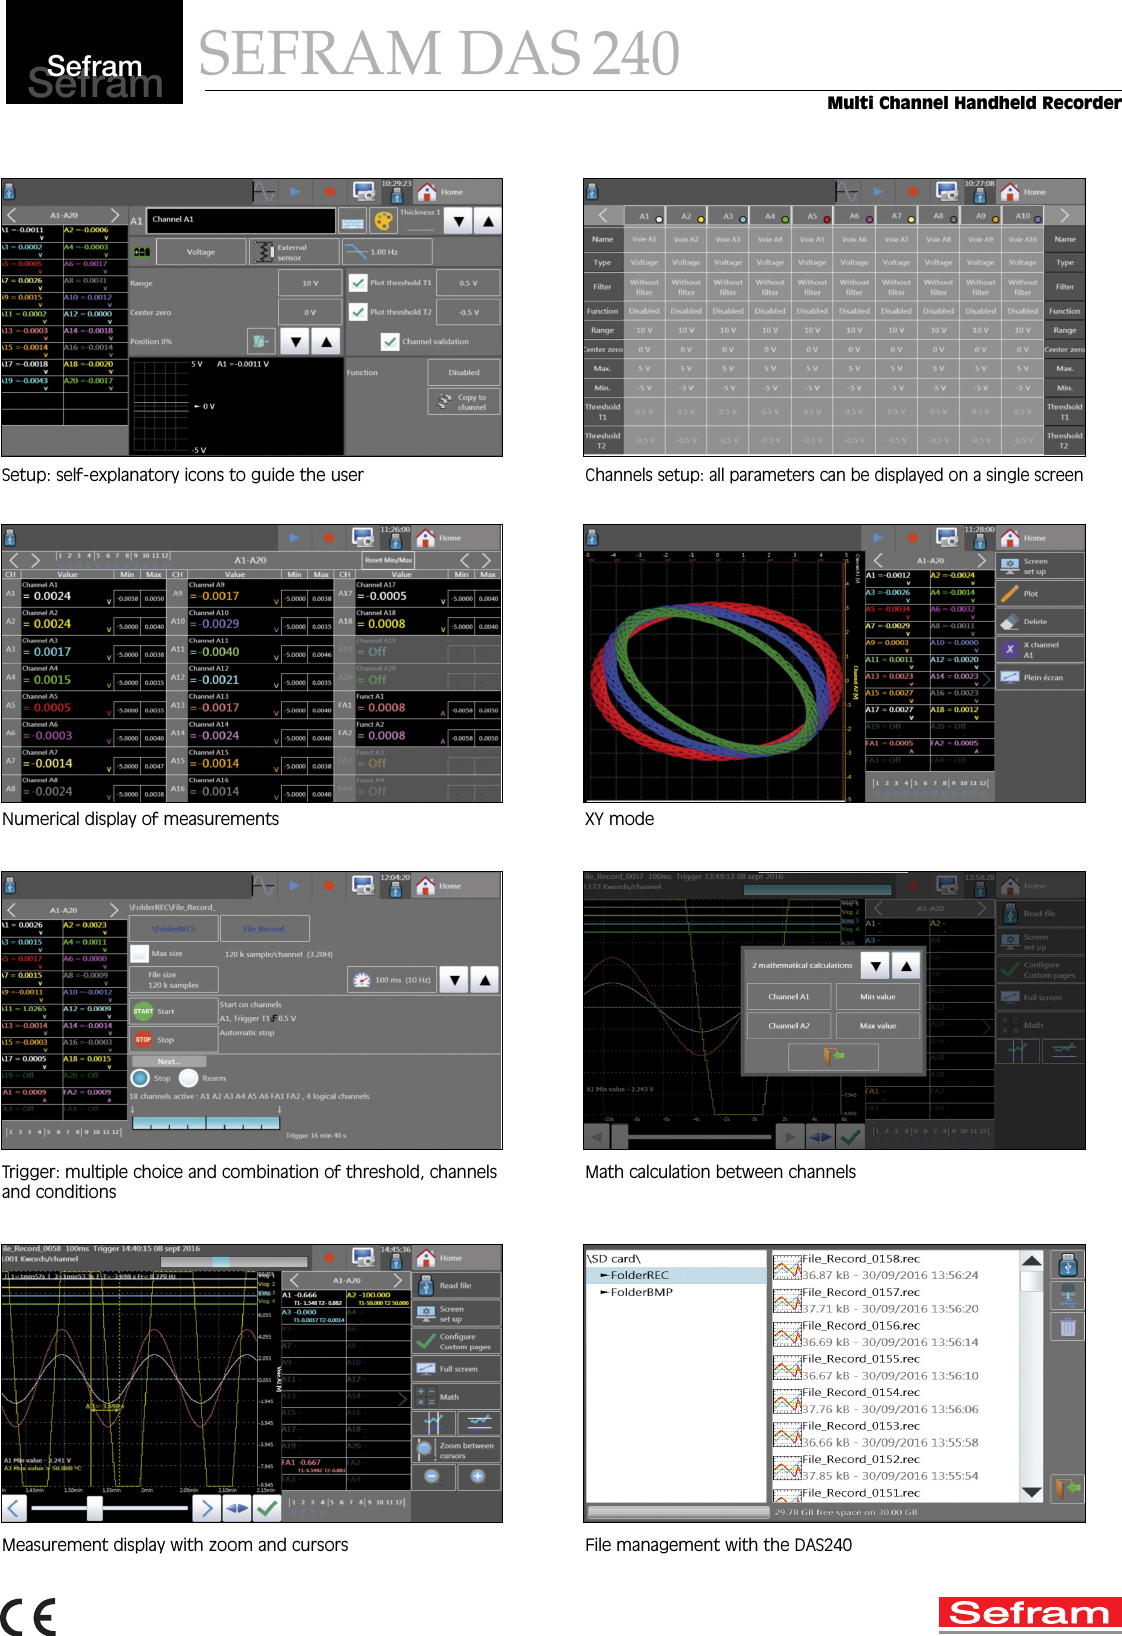Click the pre-trigger timeline bar in Trigger screen
The width and height of the screenshot is (1122, 1636).
(x=206, y=1123)
